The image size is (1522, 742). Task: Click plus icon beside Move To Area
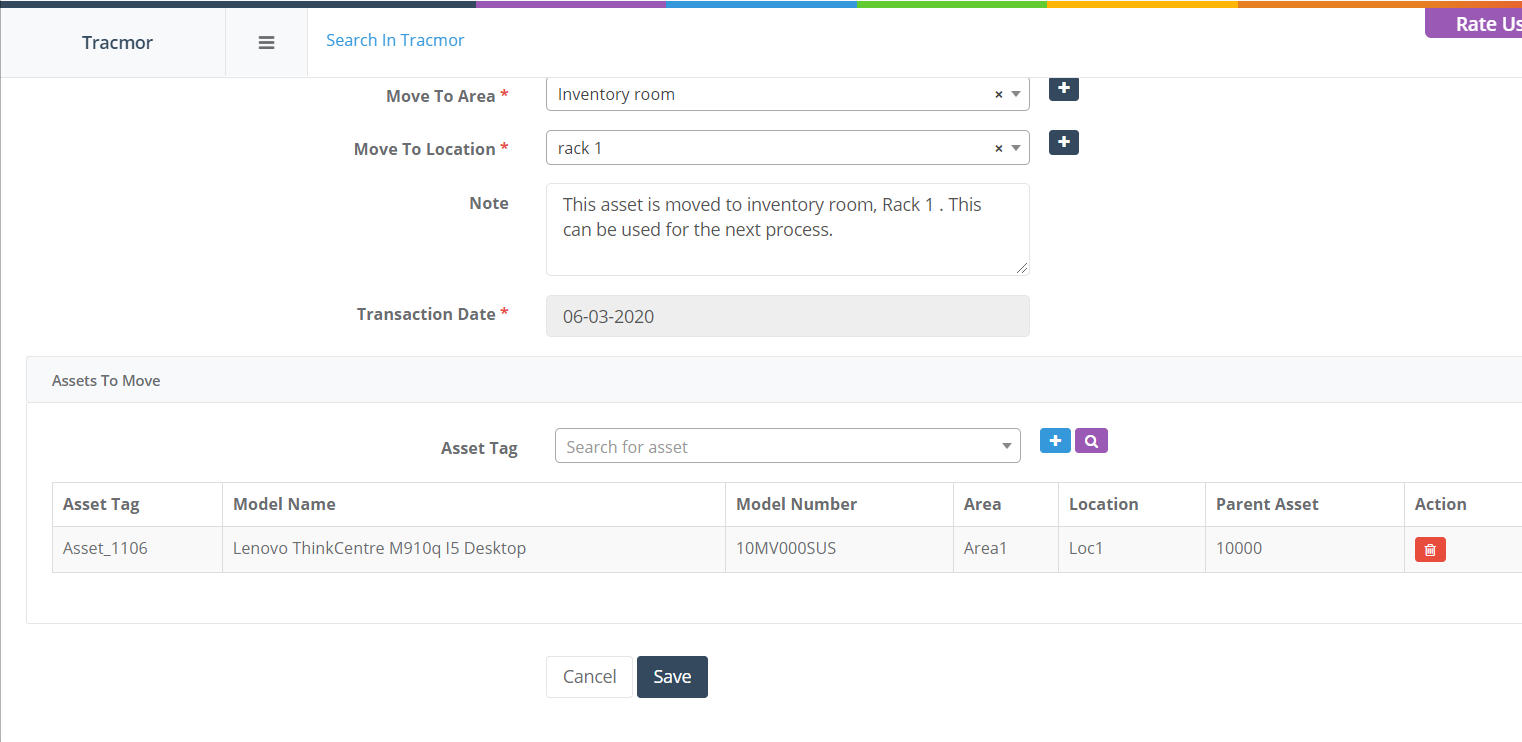1063,89
